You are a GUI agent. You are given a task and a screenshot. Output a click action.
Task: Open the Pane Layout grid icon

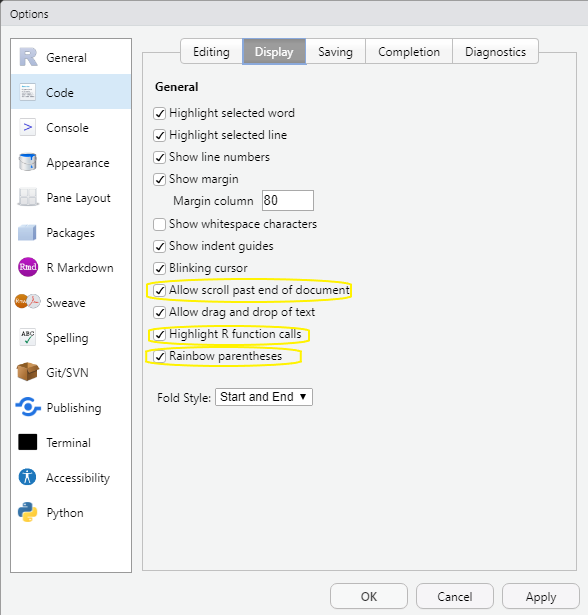pyautogui.click(x=27, y=197)
